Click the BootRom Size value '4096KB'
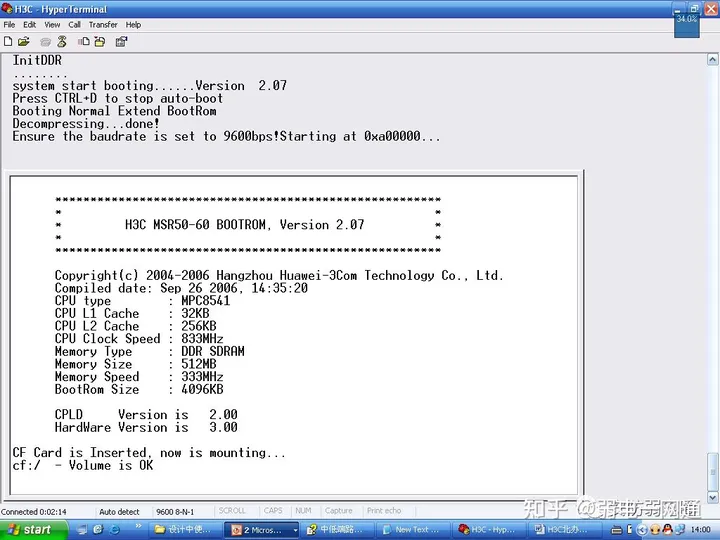The width and height of the screenshot is (720, 540). (202, 389)
